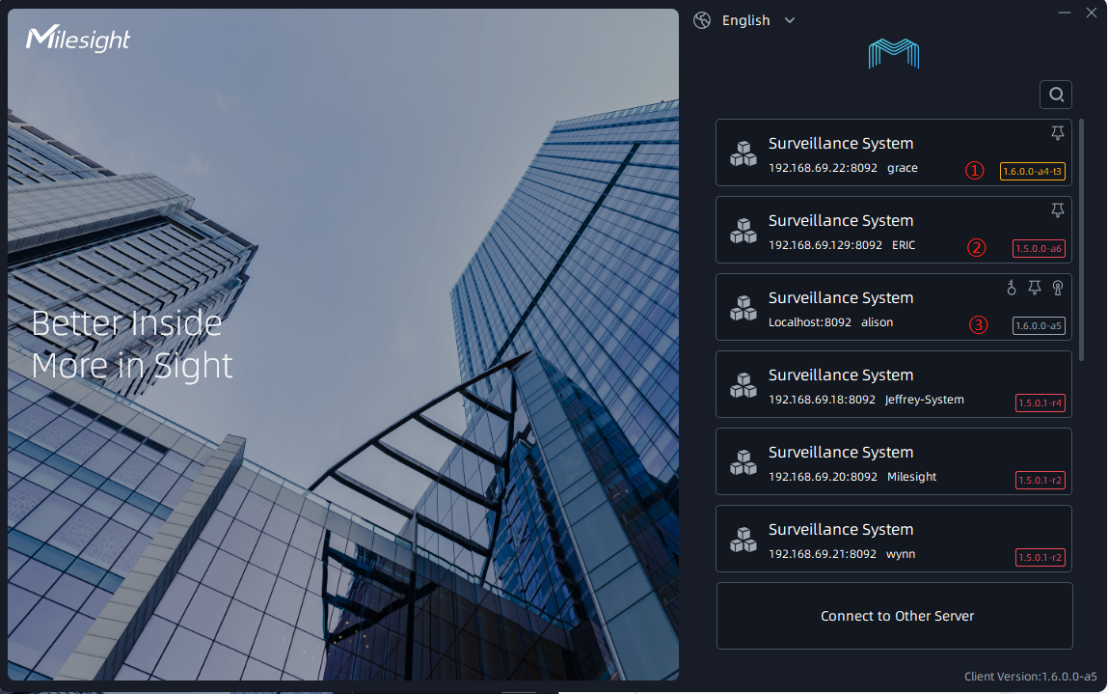1108x694 pixels.
Task: Click the 1.5.0.1-r2 badge on wynn server
Action: pos(1040,557)
